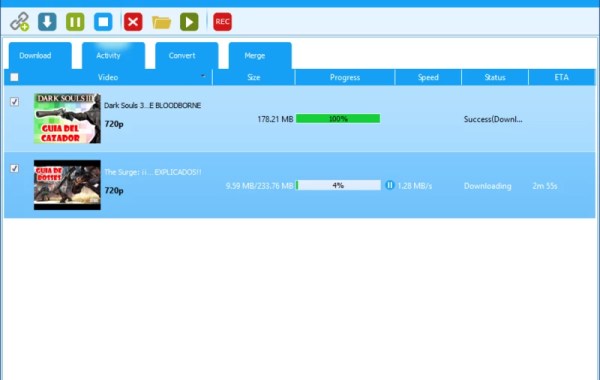This screenshot has width=600, height=380.
Task: Click the '2m 55s' ETA value
Action: tap(545, 186)
